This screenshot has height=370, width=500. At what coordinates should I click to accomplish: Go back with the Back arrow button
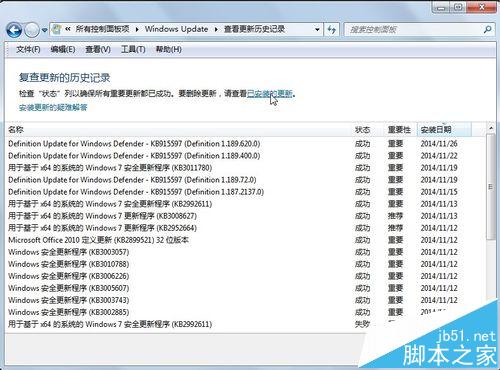pos(14,30)
